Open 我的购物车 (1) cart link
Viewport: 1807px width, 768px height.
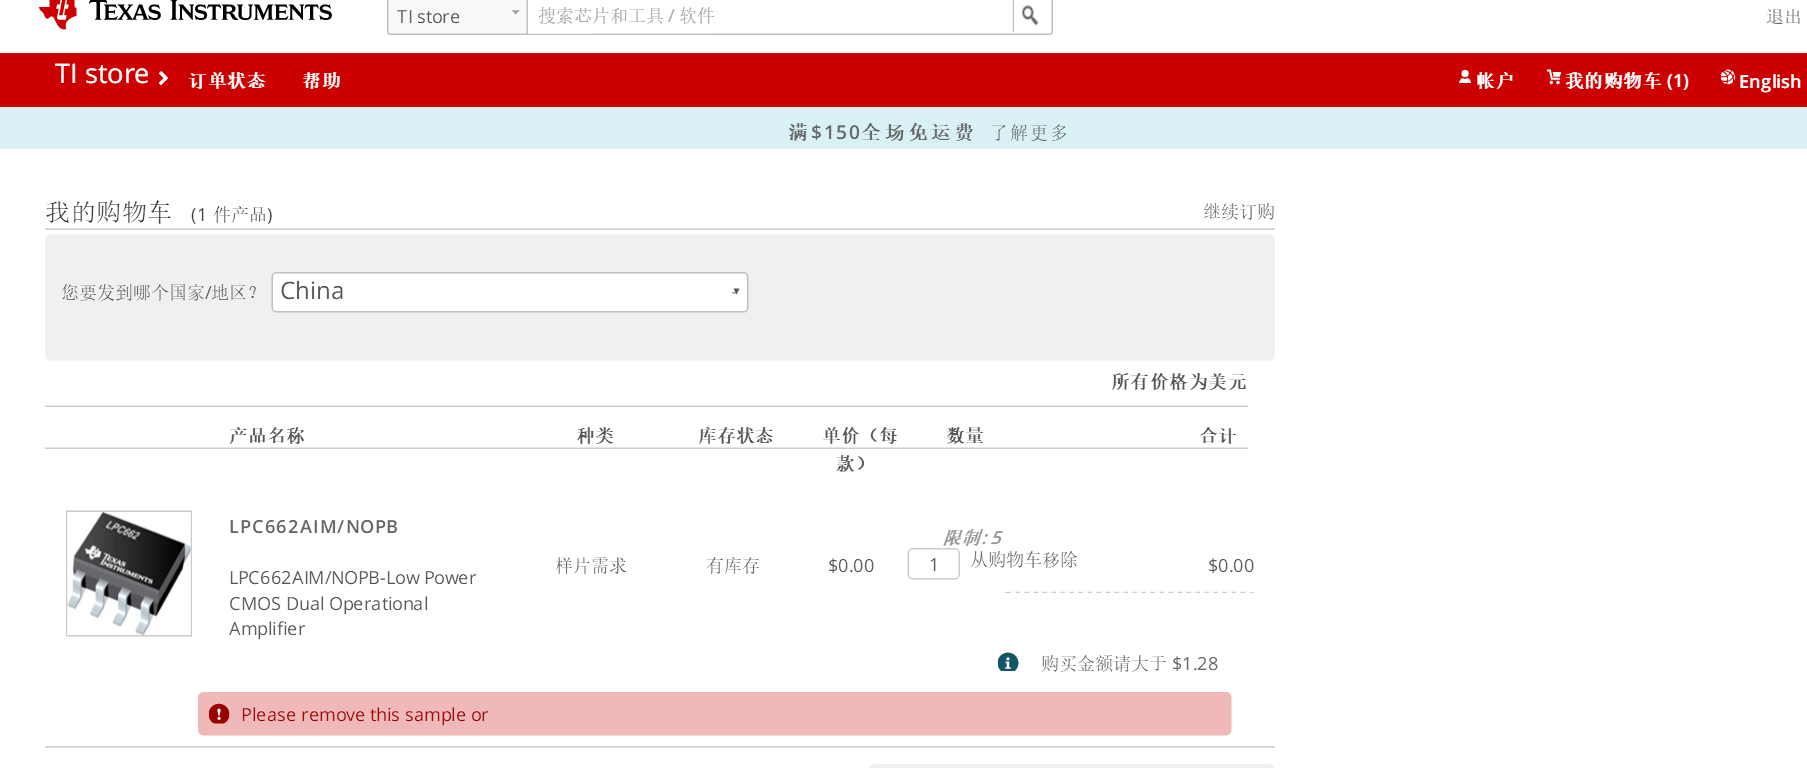(1627, 81)
